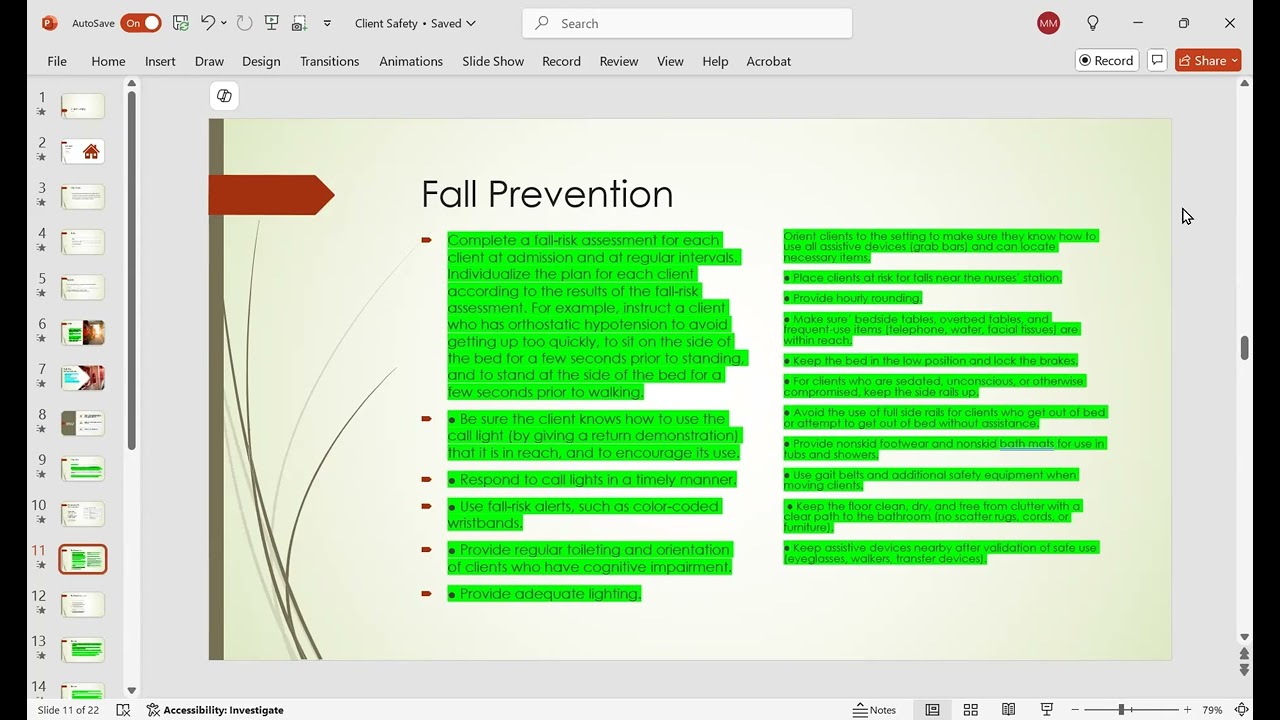1280x720 pixels.
Task: Click the screenshot camera icon in toolbar
Action: pyautogui.click(x=299, y=23)
